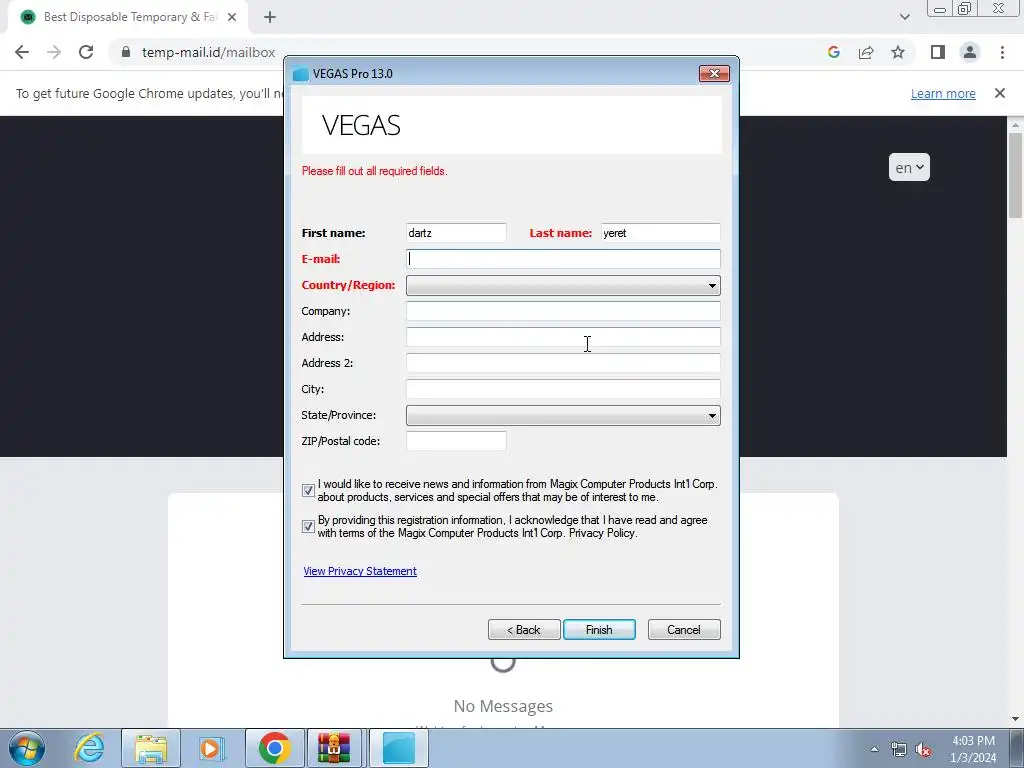Screen dimensions: 1024x768
Task: Switch to Chrome in the taskbar
Action: click(274, 748)
